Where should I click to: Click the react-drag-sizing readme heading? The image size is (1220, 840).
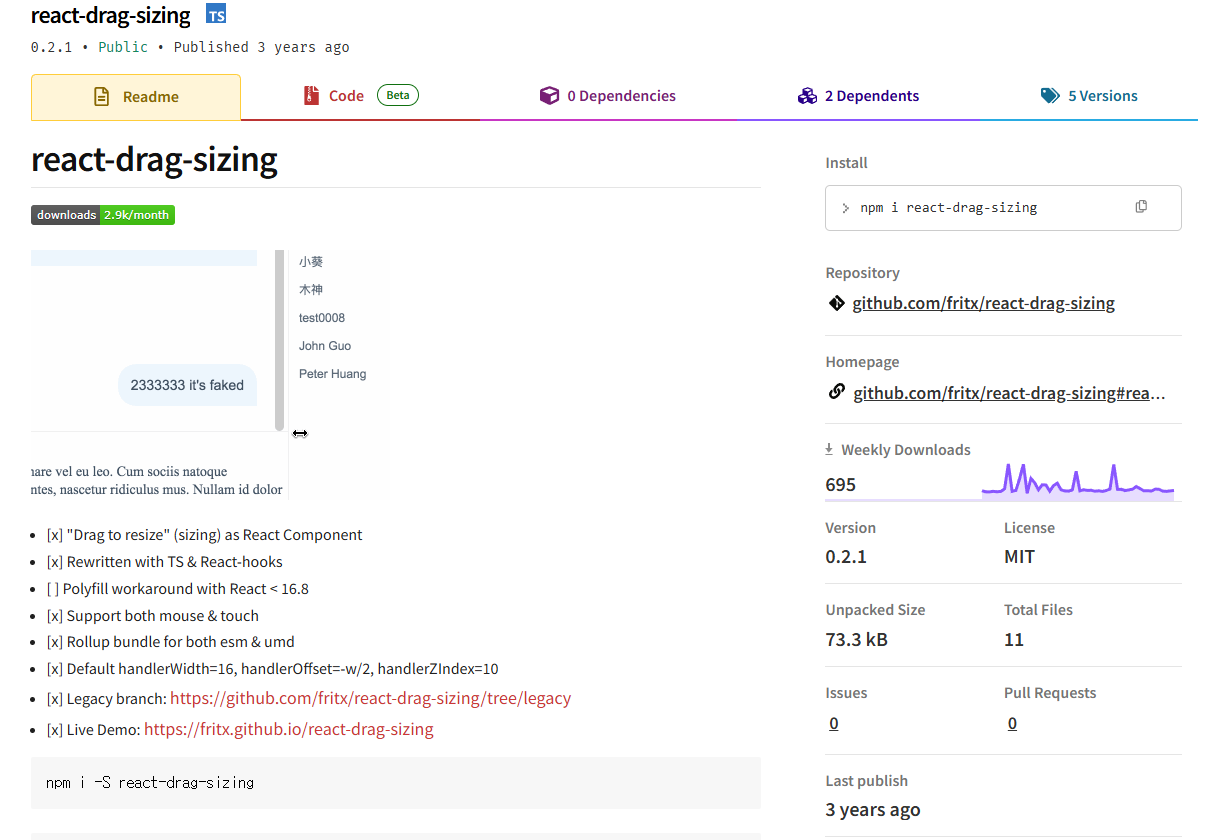(x=154, y=160)
